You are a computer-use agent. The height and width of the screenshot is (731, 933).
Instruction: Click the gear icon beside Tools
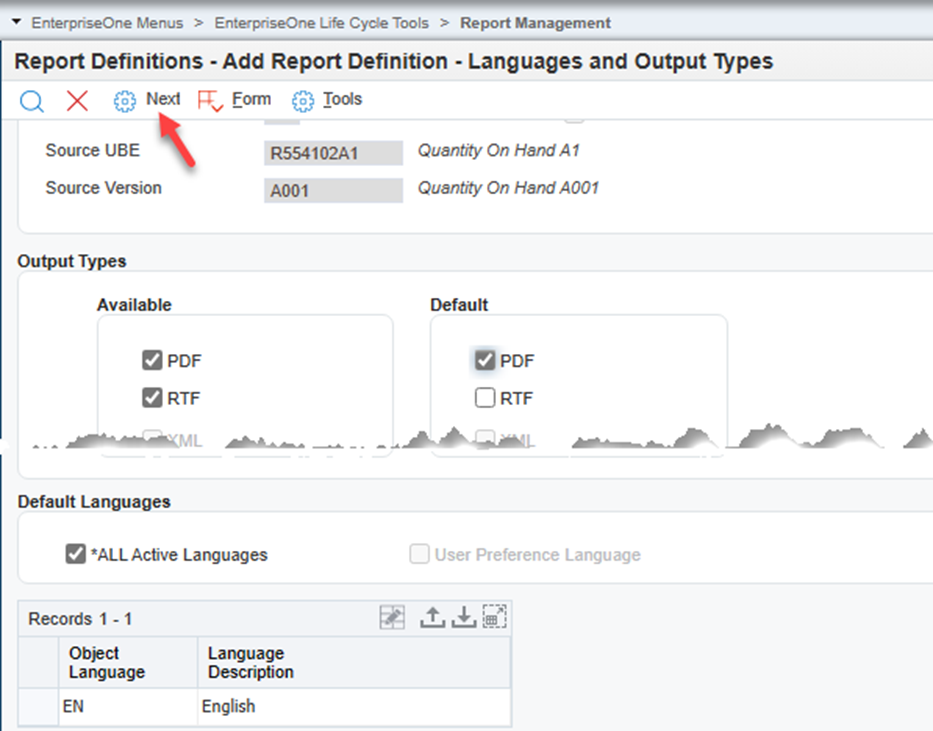coord(302,101)
